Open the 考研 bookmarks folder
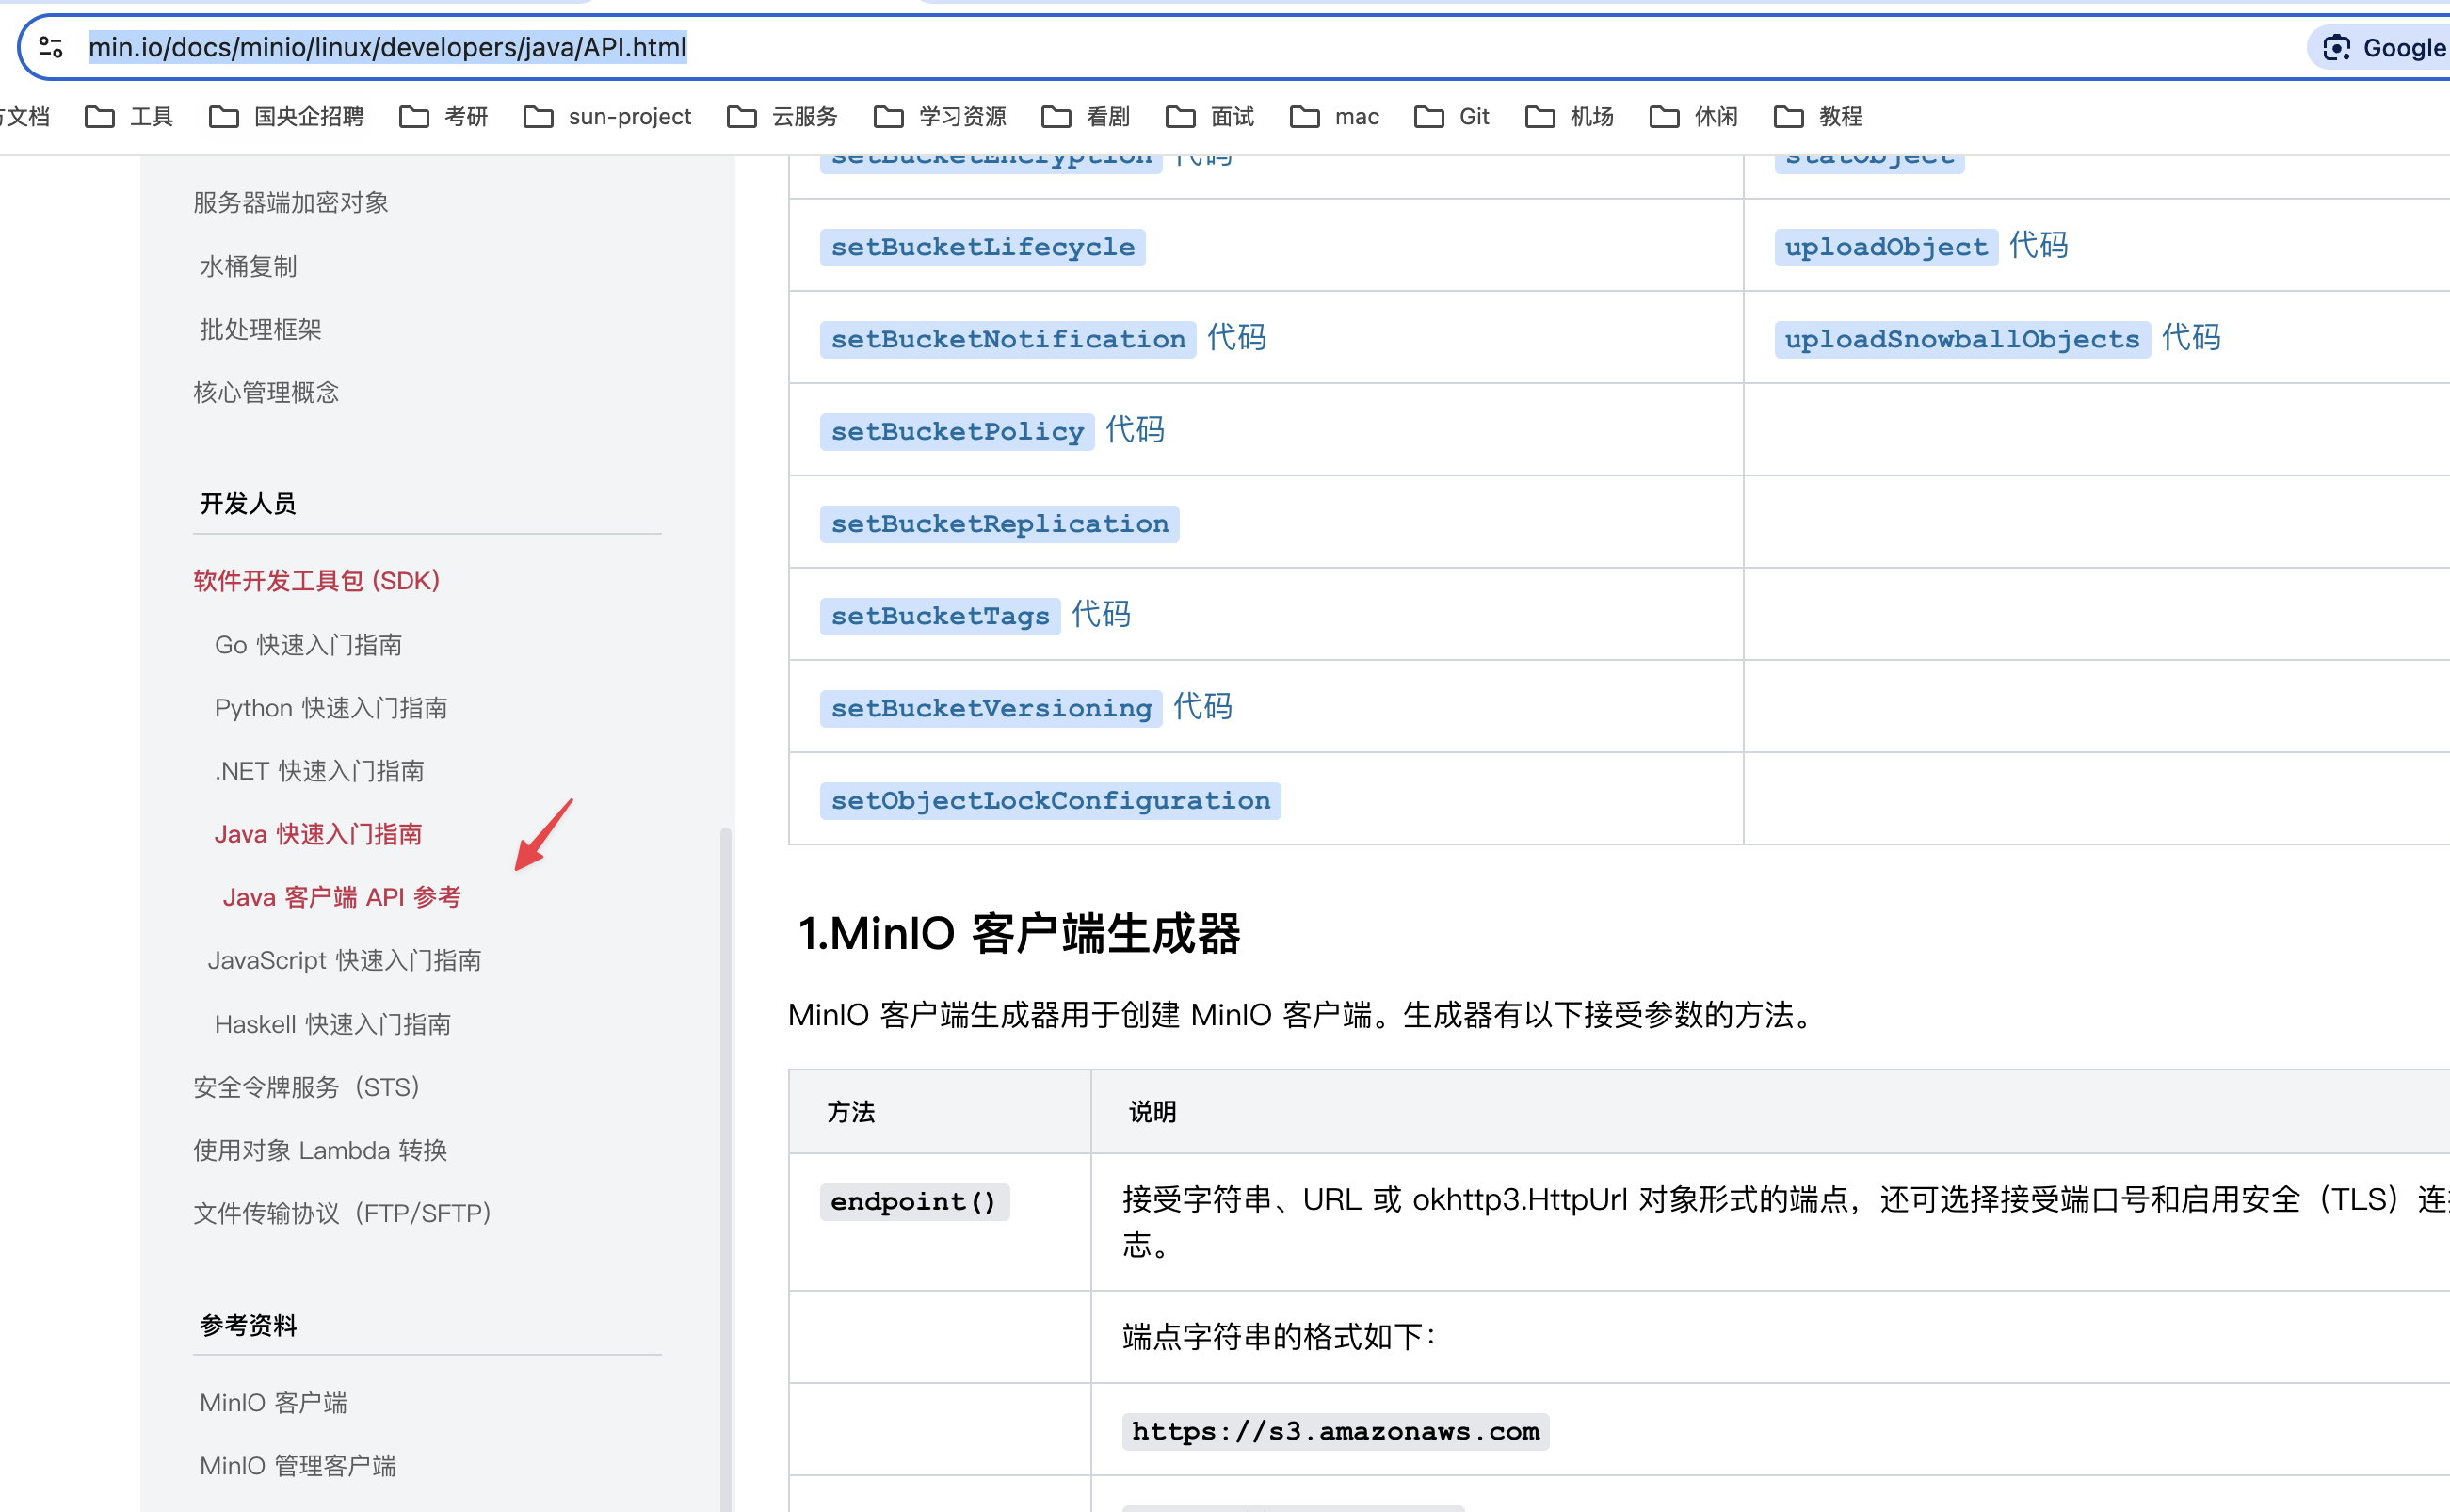 pyautogui.click(x=443, y=117)
